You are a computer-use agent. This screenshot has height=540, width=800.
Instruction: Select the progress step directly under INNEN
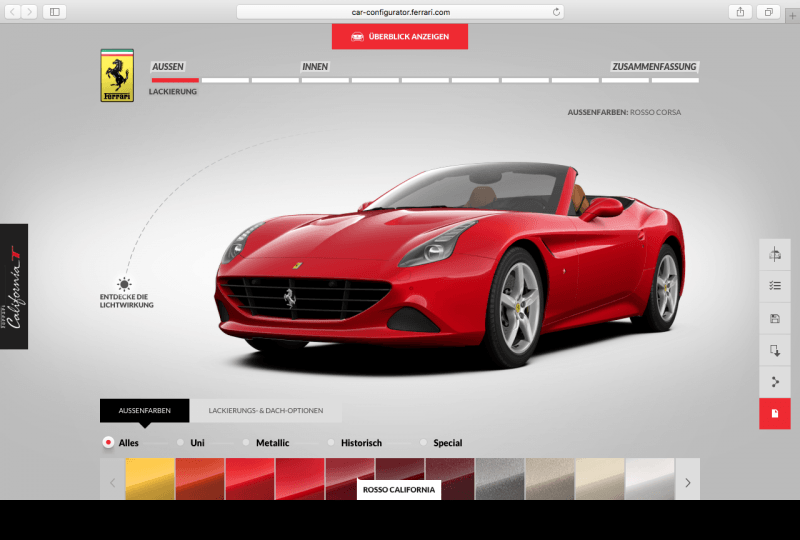325,80
